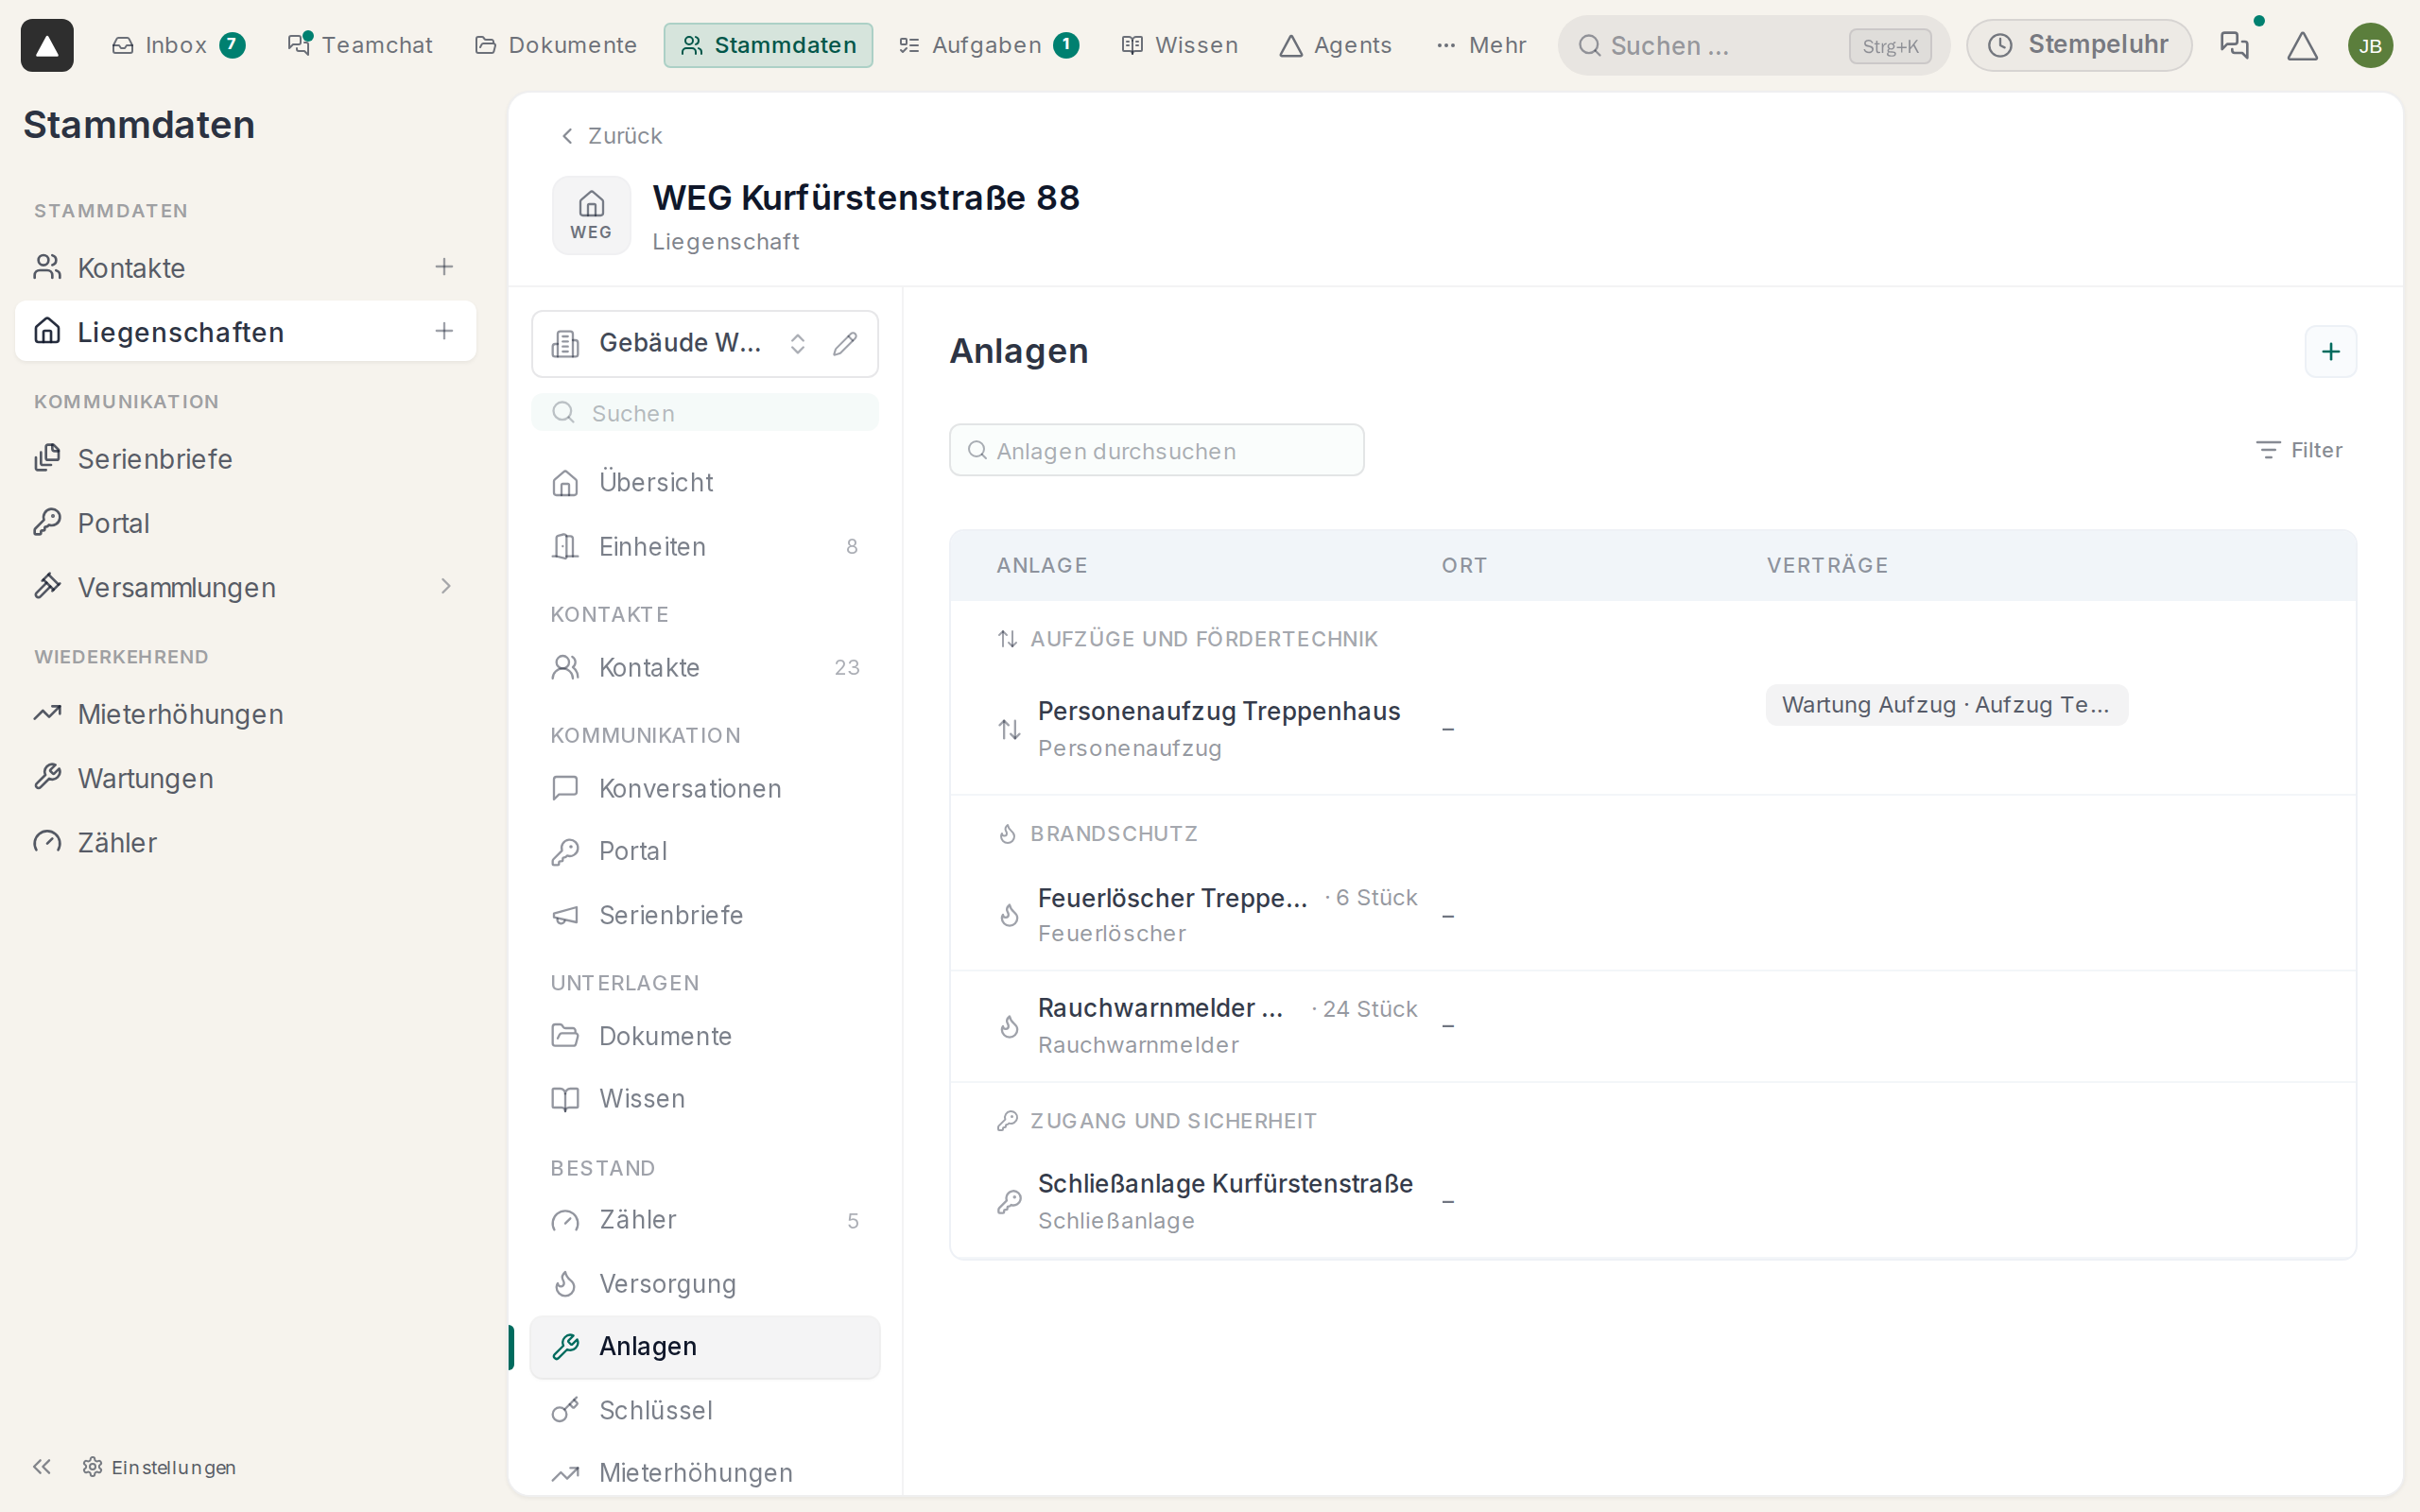Go back using Zurück link
The width and height of the screenshot is (2420, 1512).
coord(611,136)
